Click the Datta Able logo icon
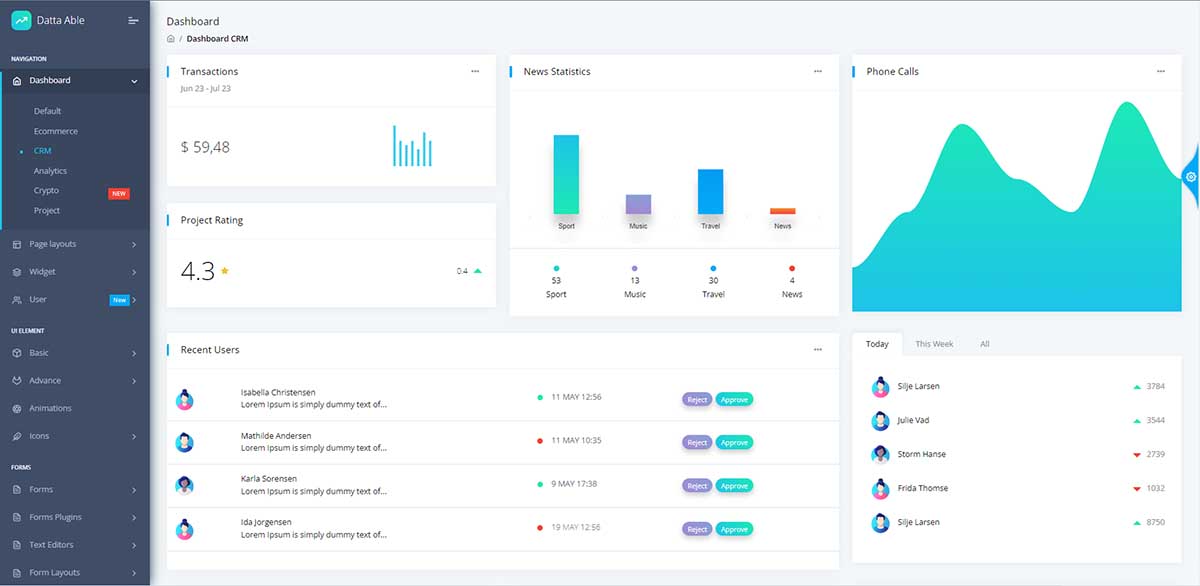Screen dimensions: 1200x586 [x=21, y=20]
